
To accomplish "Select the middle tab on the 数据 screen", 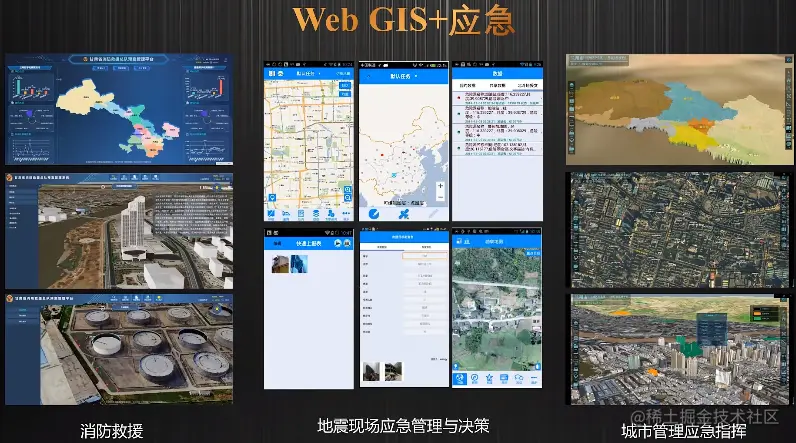I will click(497, 85).
